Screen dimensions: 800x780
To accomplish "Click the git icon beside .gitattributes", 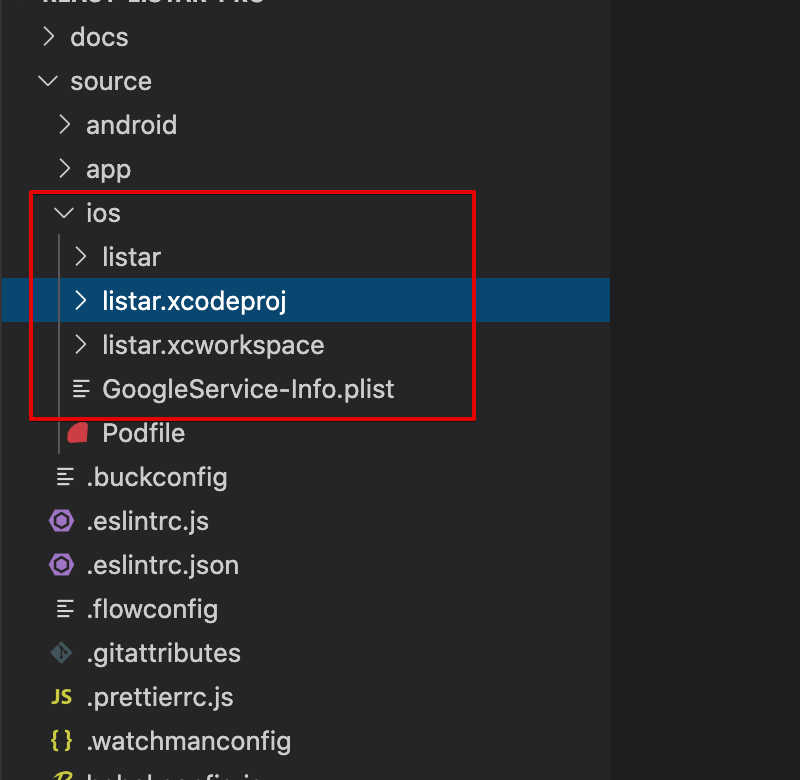I will pos(62,653).
